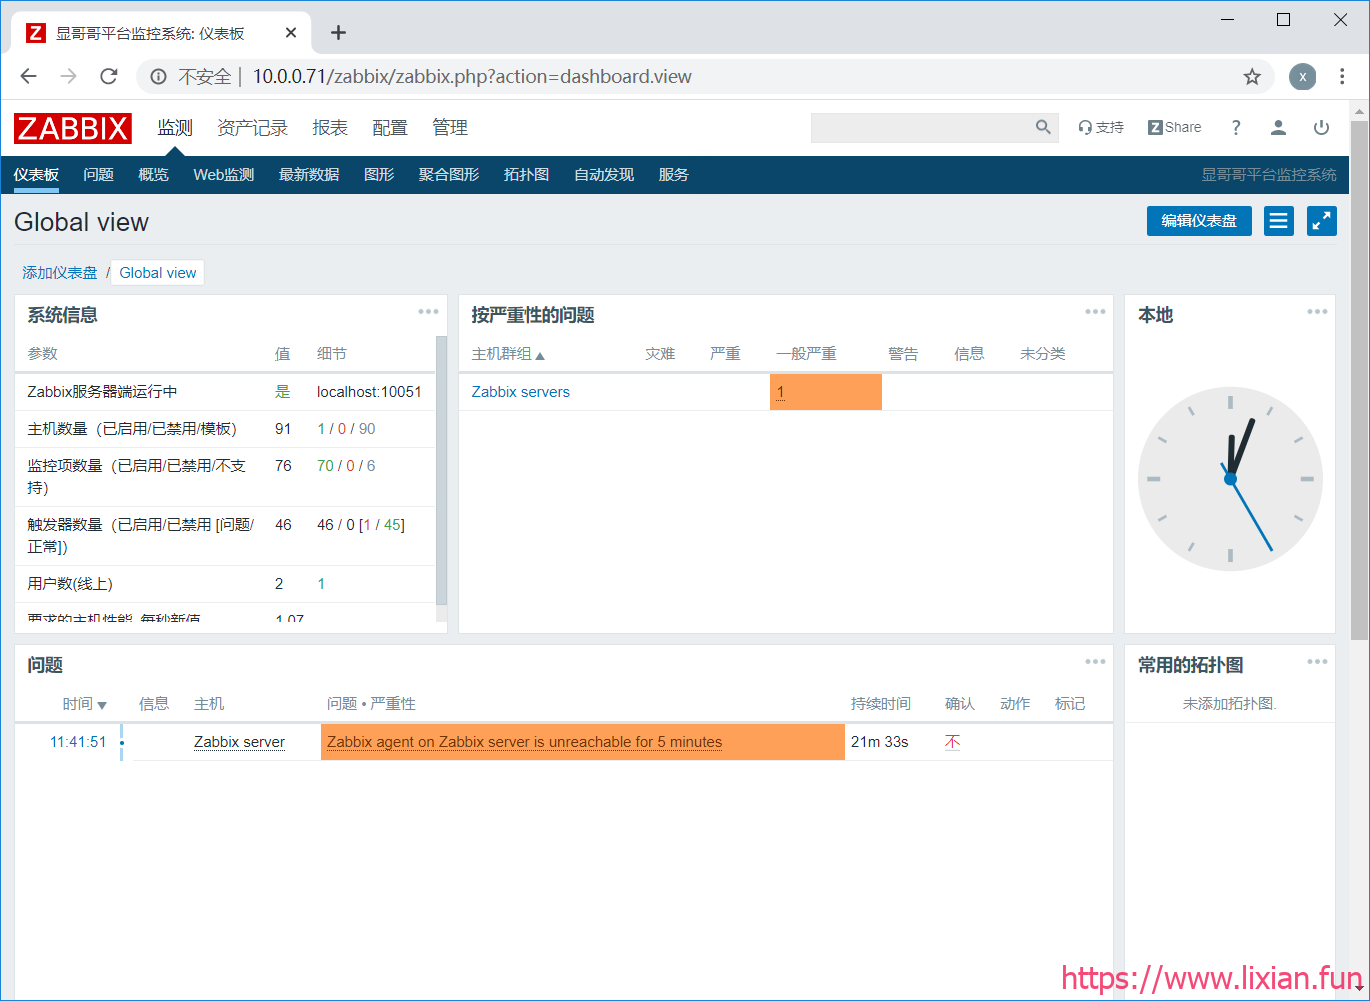Go back in browser history

click(28, 77)
